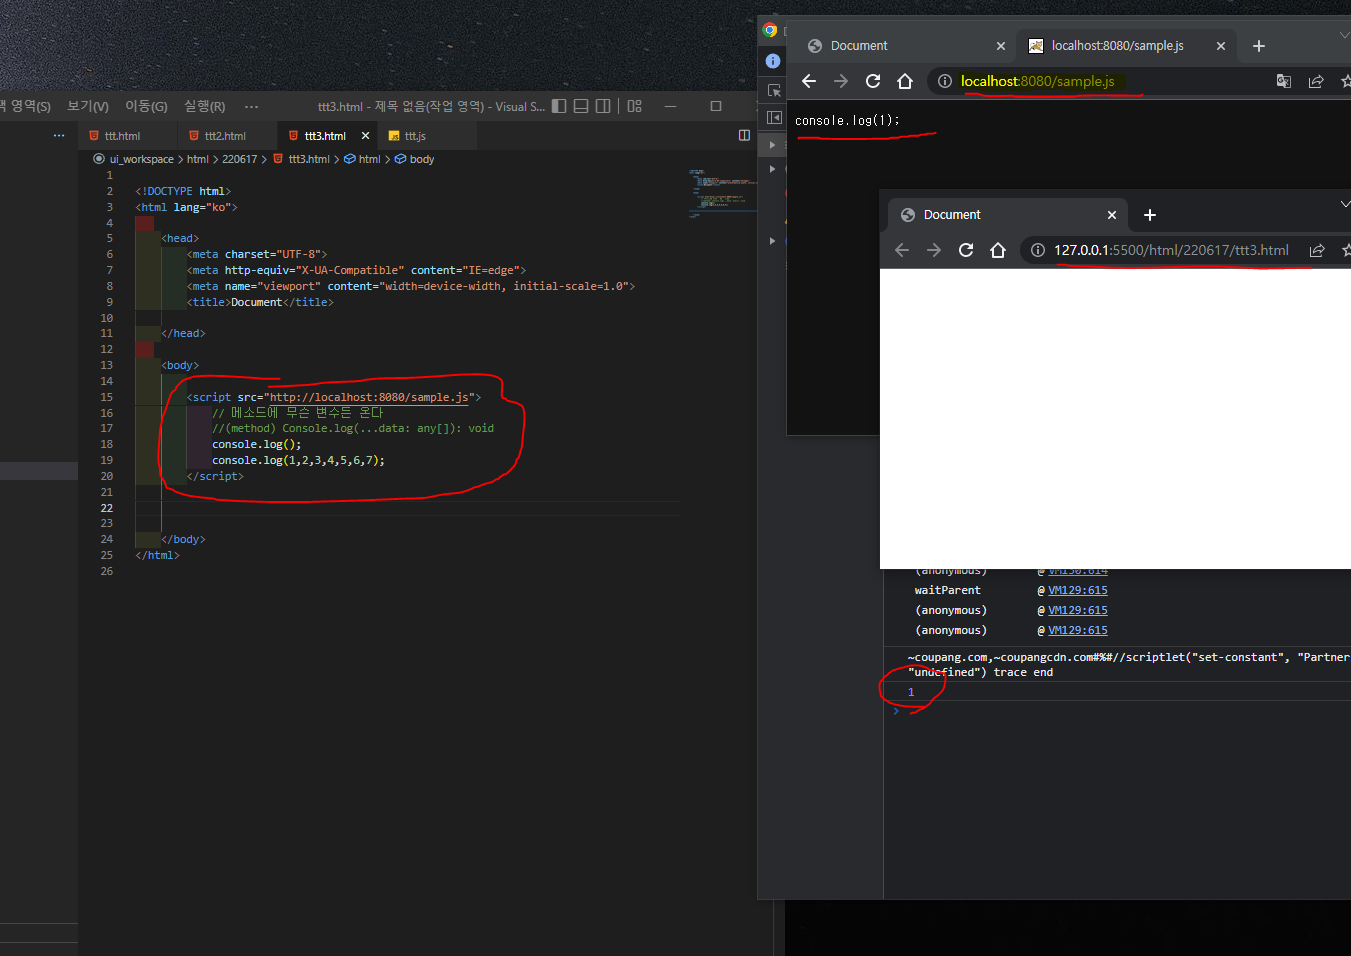The image size is (1351, 956).
Task: Toggle DevTools console sidebar icon
Action: [774, 118]
